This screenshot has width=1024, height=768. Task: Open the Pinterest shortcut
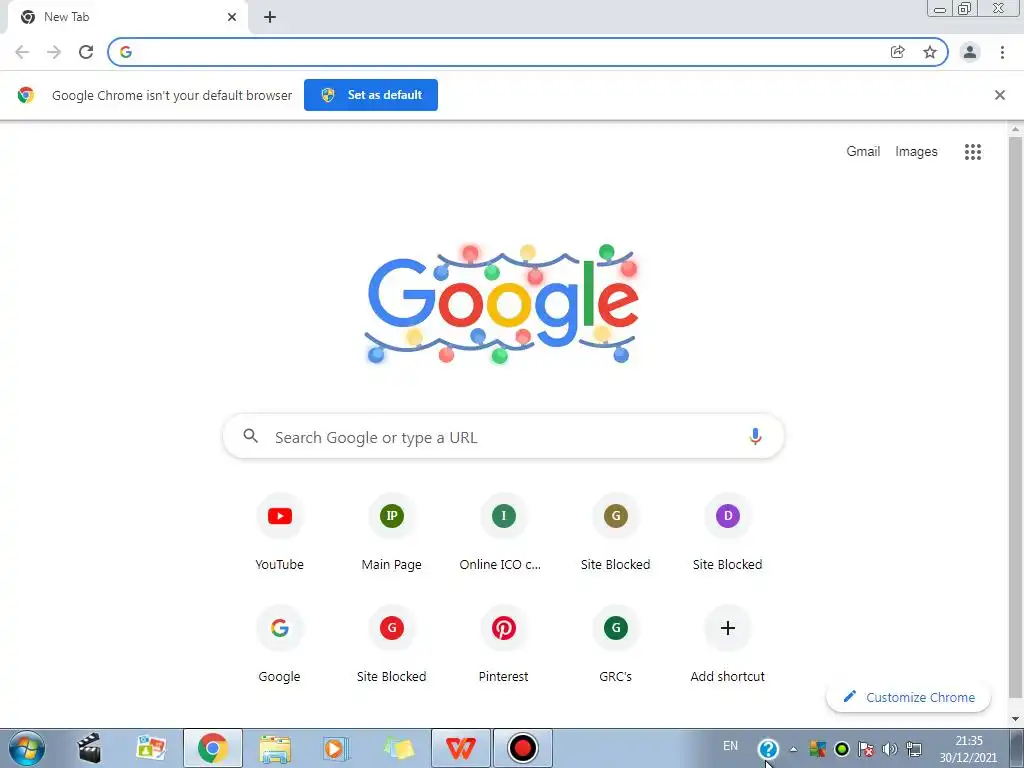(x=504, y=645)
